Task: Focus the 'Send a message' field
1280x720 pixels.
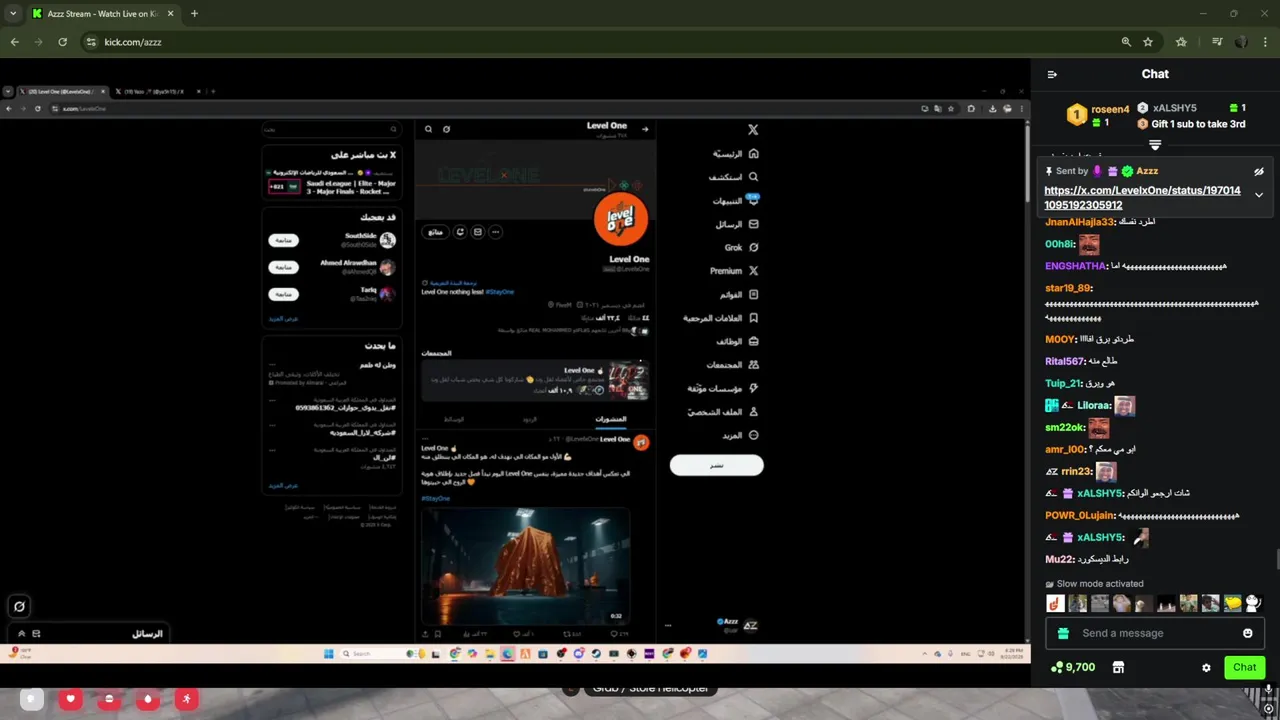Action: [x=1155, y=633]
